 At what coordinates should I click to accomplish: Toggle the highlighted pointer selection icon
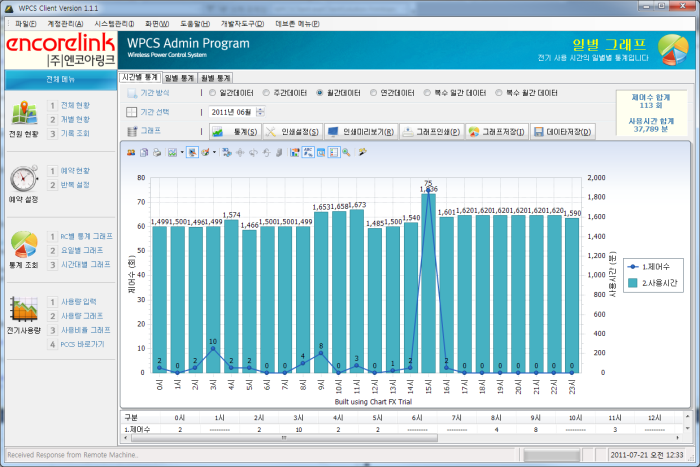192,153
